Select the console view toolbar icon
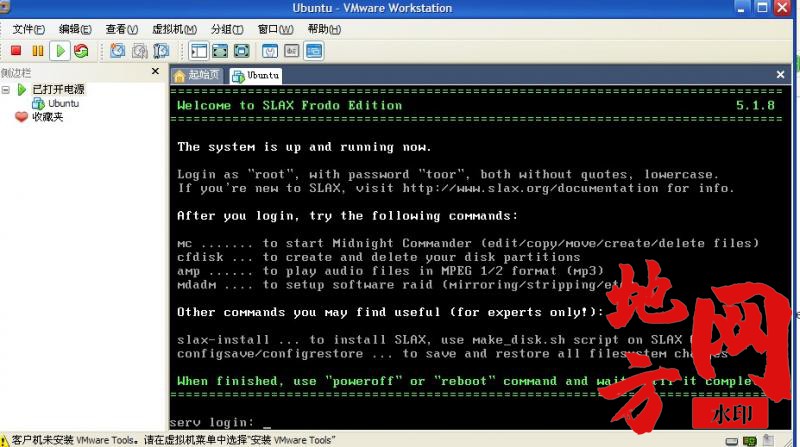The width and height of the screenshot is (800, 447). tap(313, 51)
